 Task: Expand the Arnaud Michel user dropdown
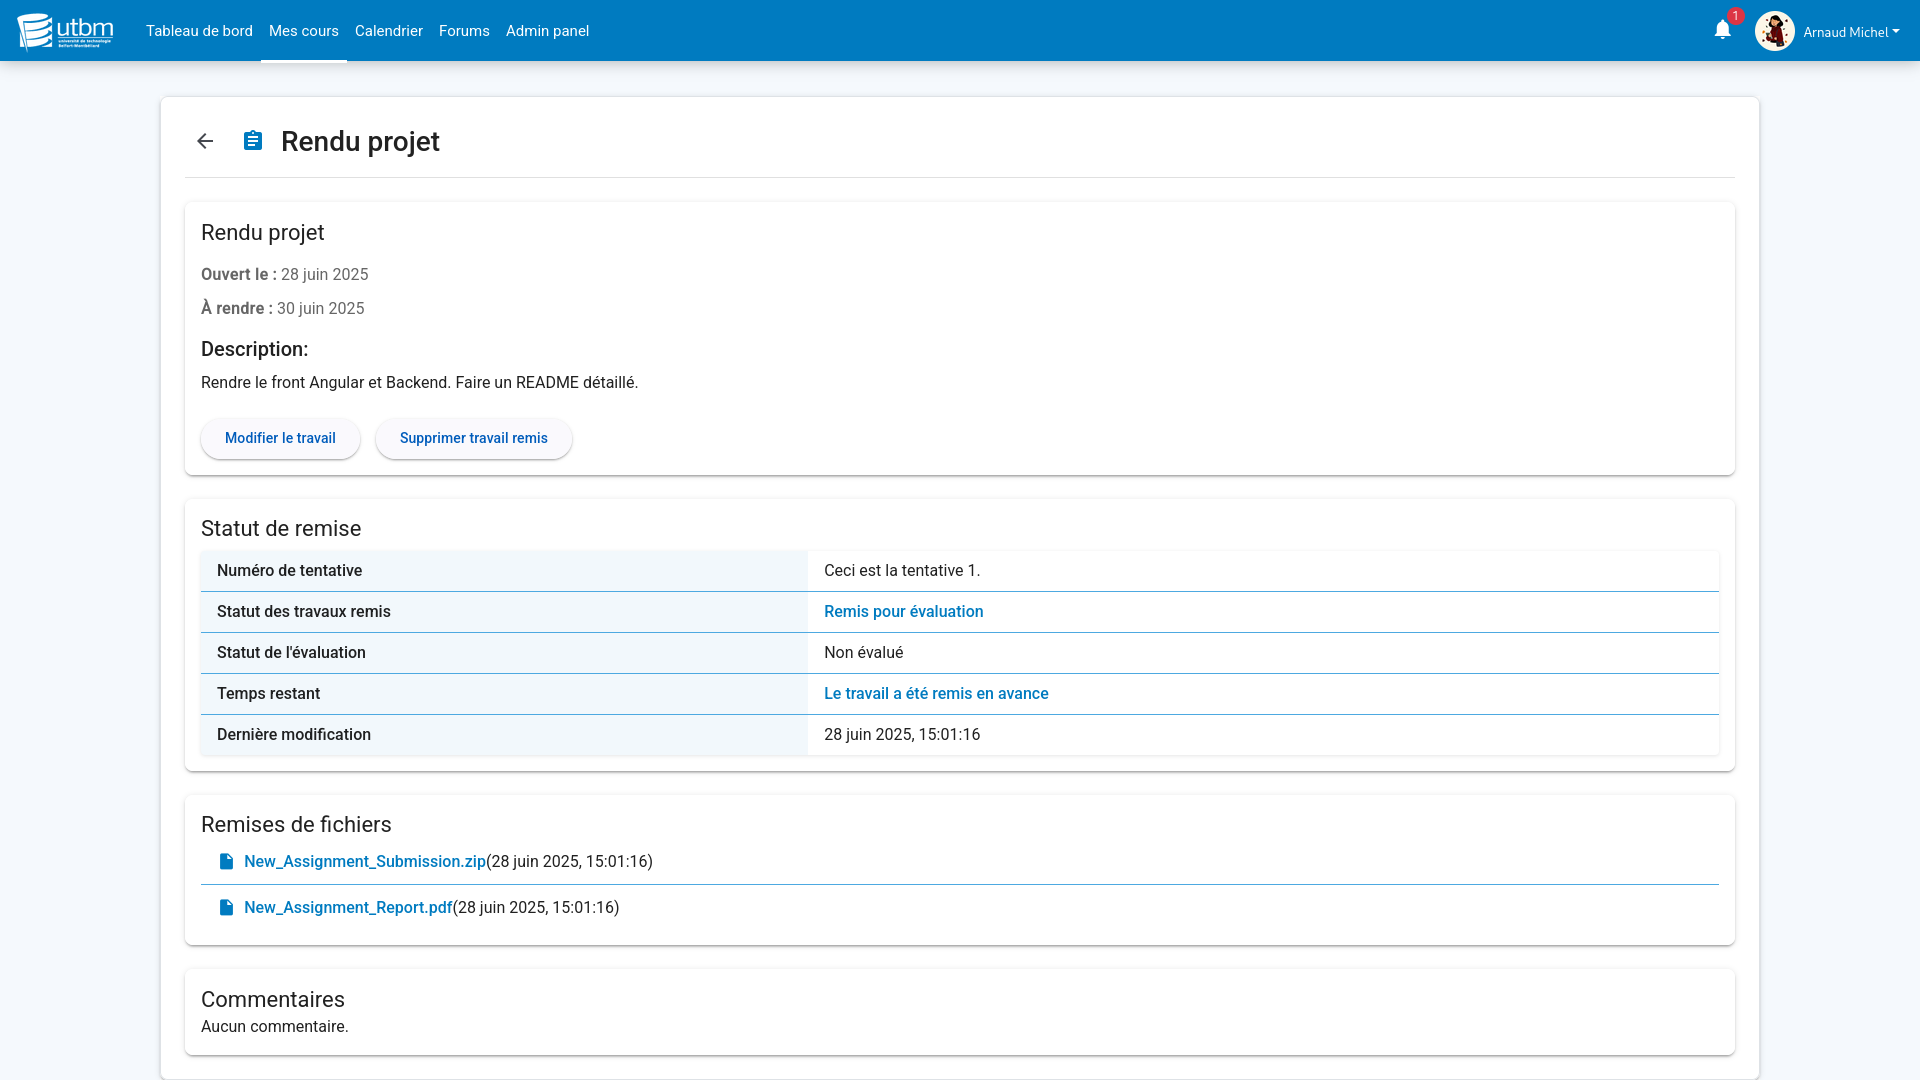1851,32
